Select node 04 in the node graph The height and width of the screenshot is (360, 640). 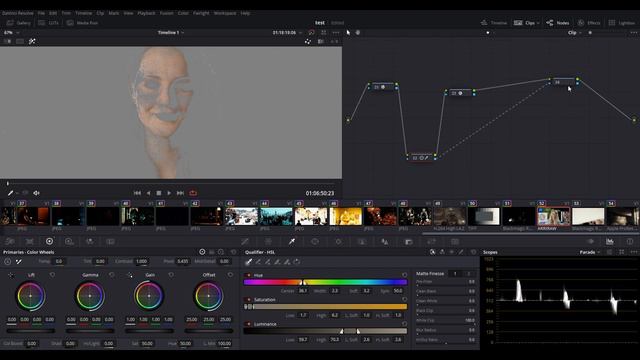[564, 82]
